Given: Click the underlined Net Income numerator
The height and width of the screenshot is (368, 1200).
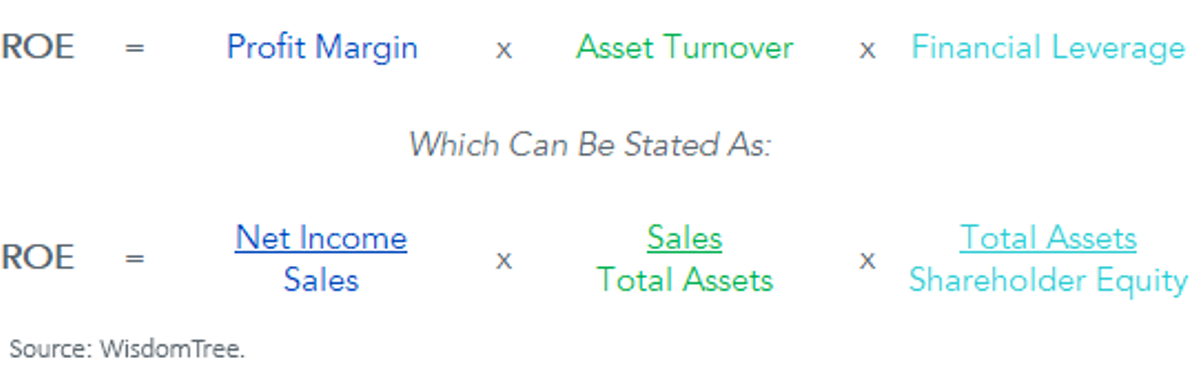Looking at the screenshot, I should [321, 238].
